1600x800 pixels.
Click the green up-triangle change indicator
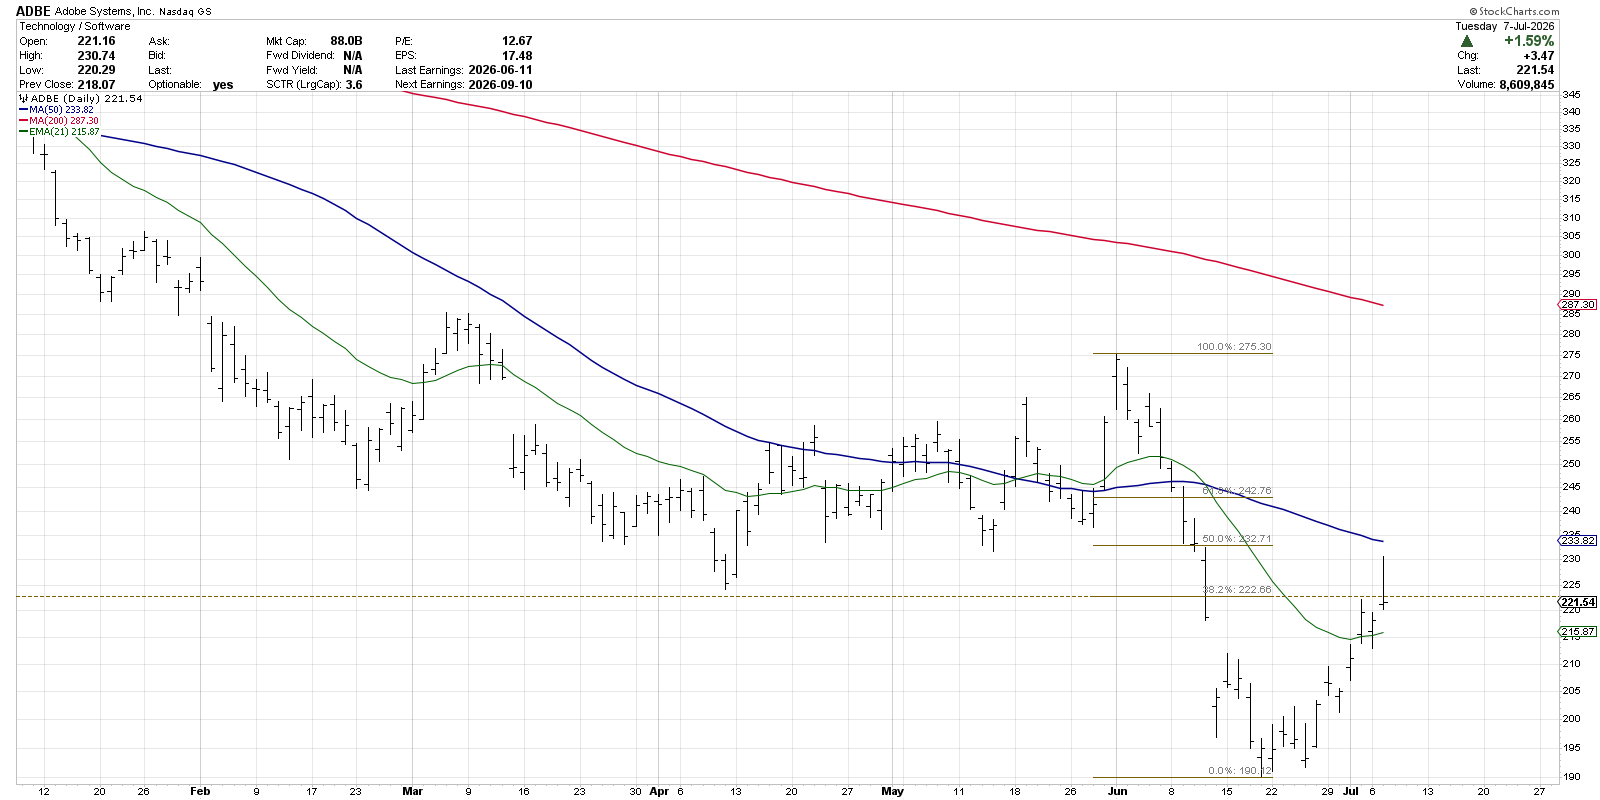point(1467,41)
